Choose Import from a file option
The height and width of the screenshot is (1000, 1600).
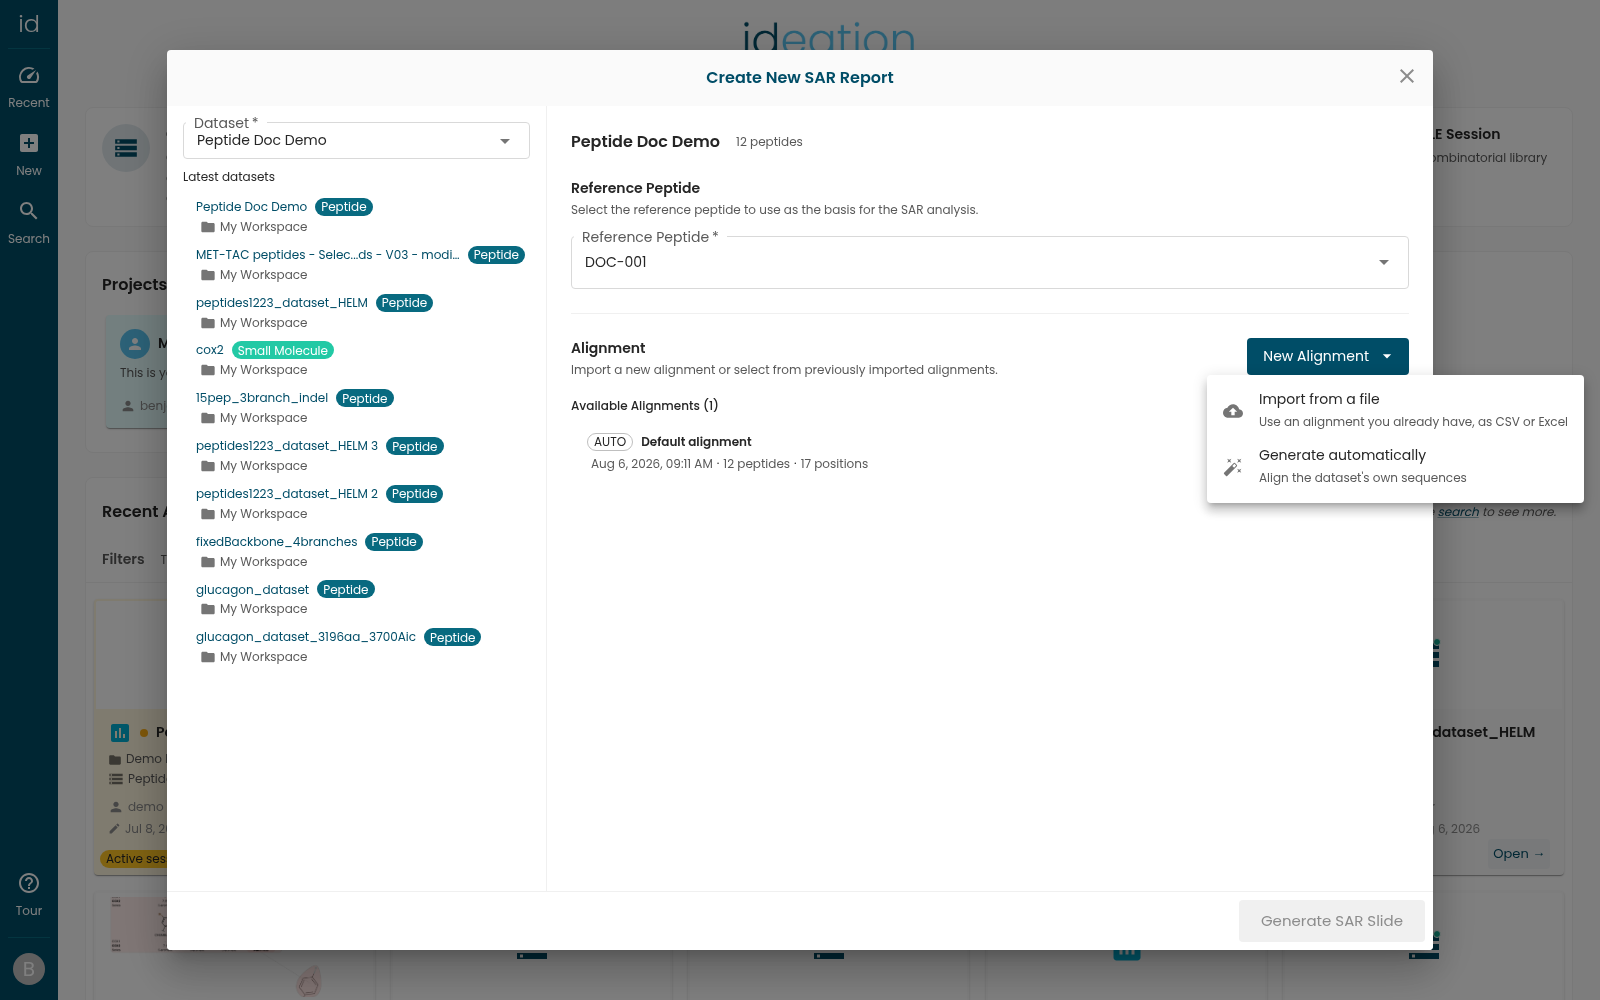pos(1395,410)
